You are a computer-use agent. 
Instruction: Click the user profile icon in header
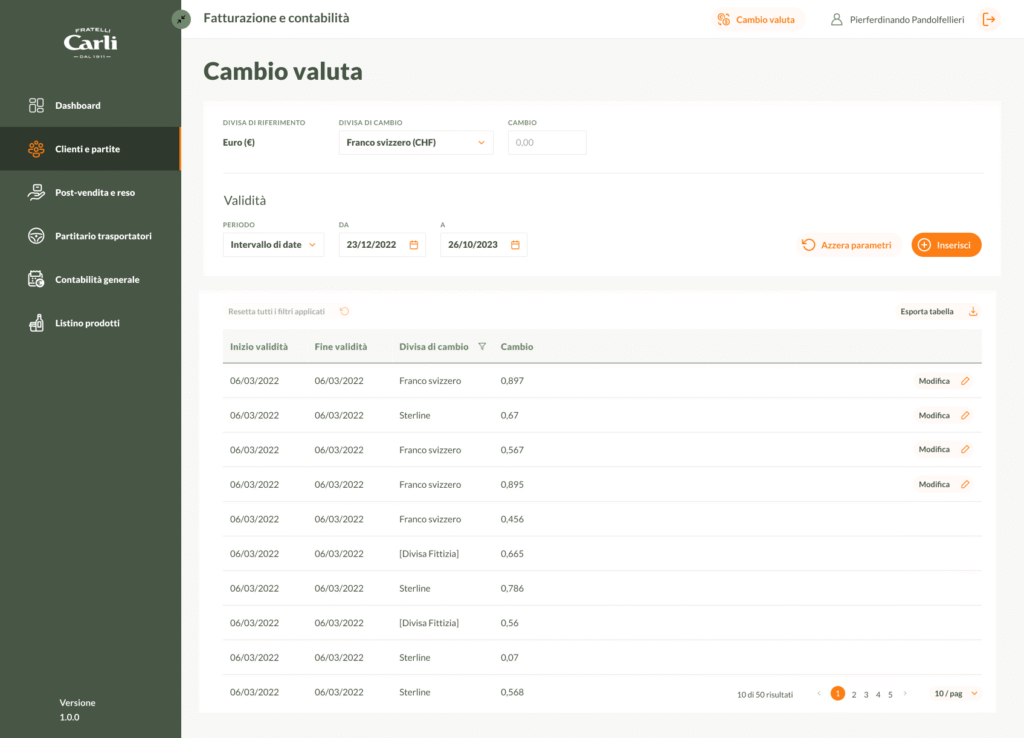point(837,19)
